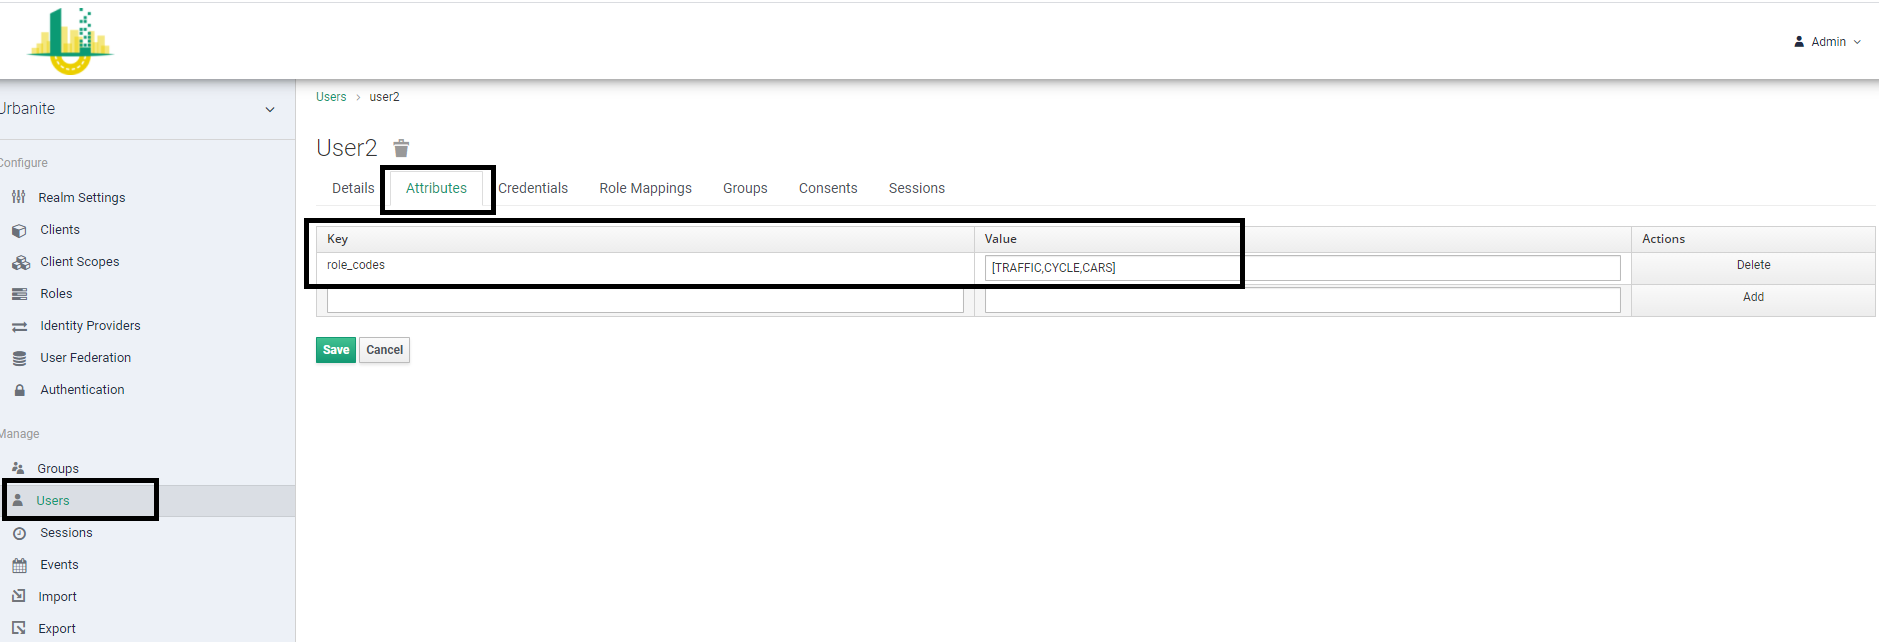Go to Authentication settings
This screenshot has width=1879, height=642.
[x=82, y=390]
